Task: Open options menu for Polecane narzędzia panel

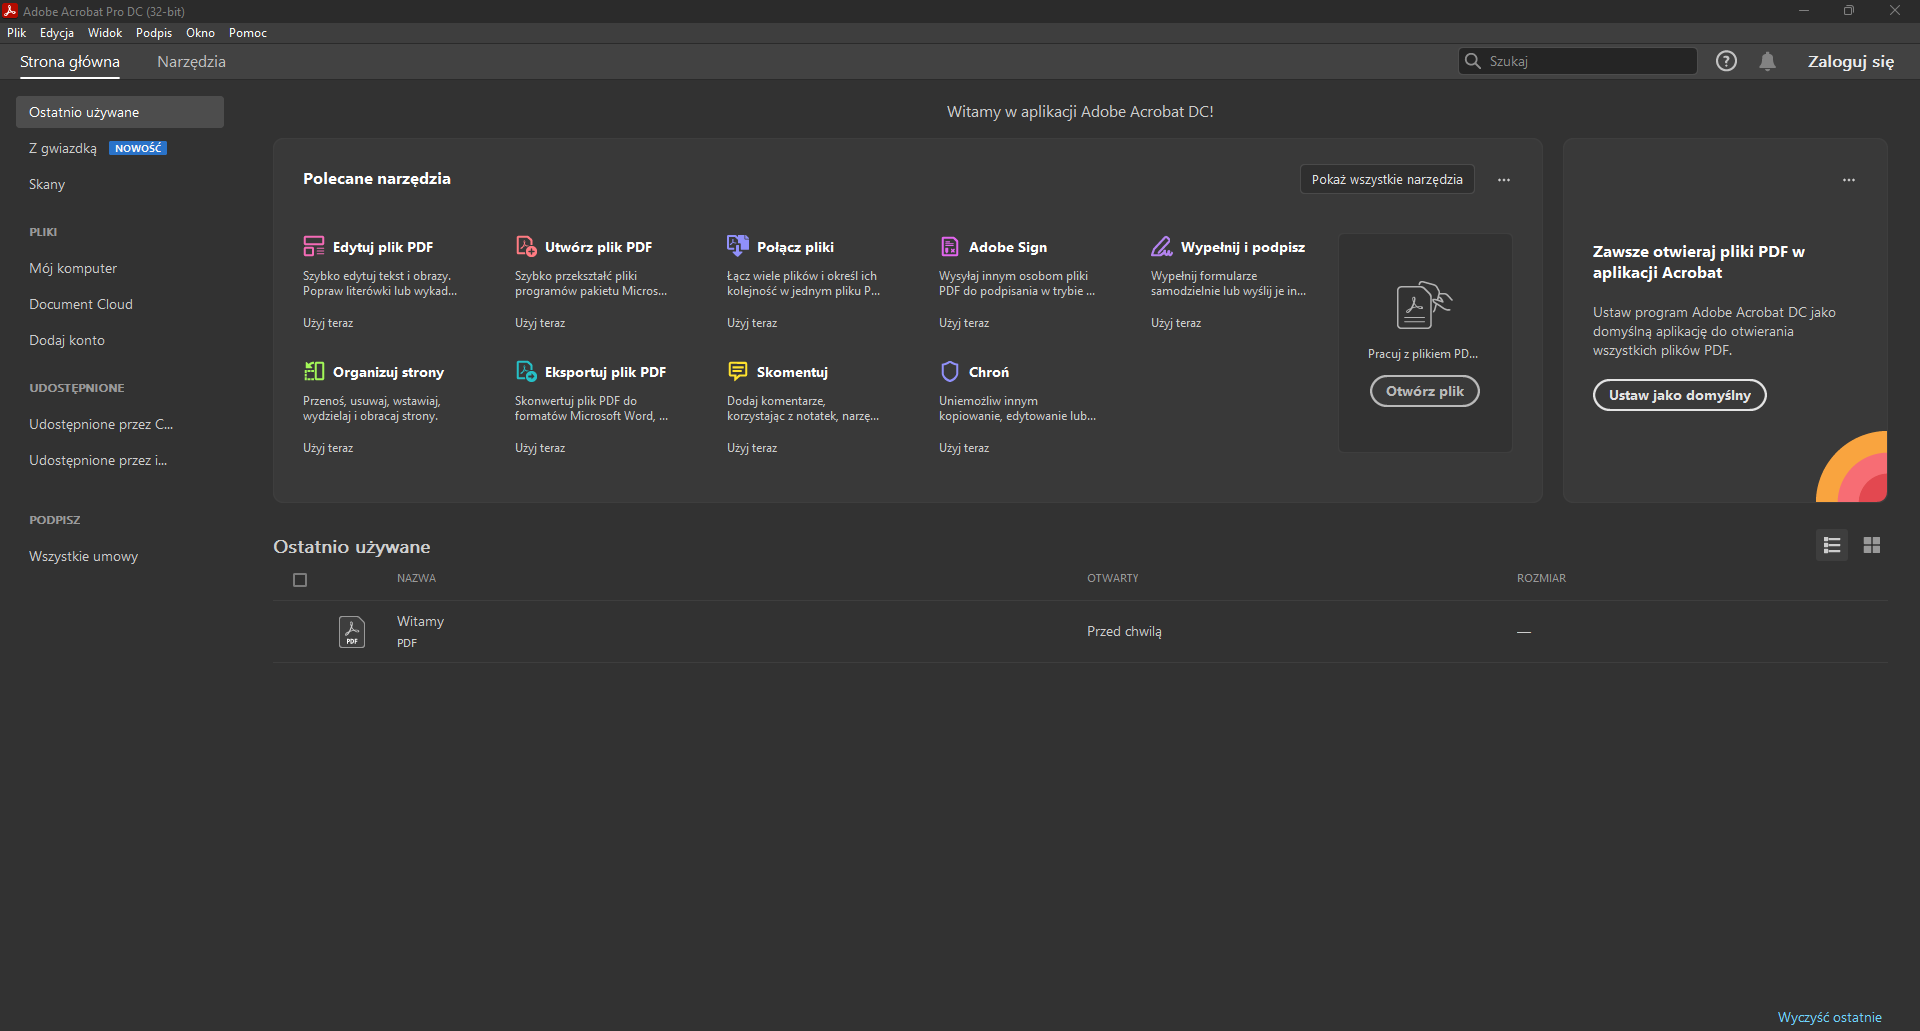Action: coord(1504,180)
